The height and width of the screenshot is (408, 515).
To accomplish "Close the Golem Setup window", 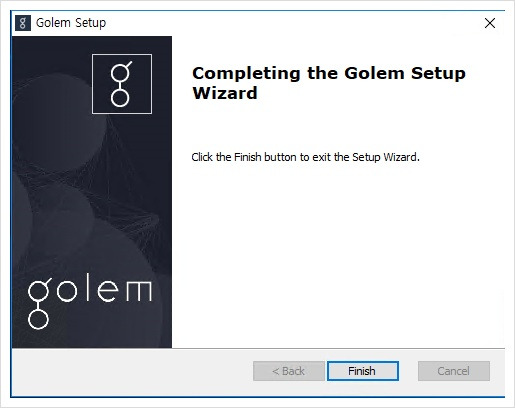I will (x=490, y=23).
